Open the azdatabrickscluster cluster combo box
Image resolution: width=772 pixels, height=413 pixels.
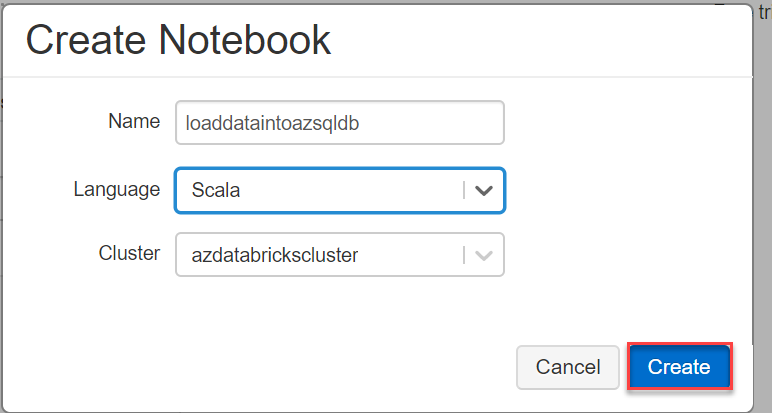pyautogui.click(x=320, y=255)
